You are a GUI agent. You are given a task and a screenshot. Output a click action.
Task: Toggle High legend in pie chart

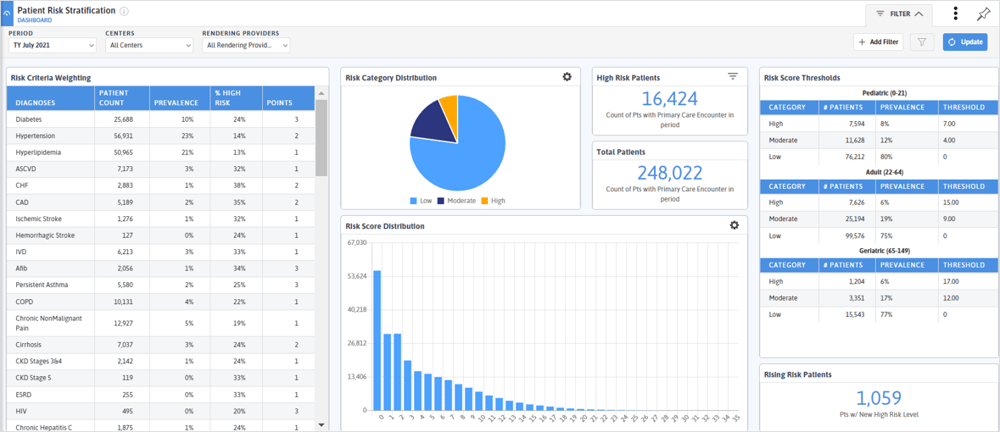point(493,200)
